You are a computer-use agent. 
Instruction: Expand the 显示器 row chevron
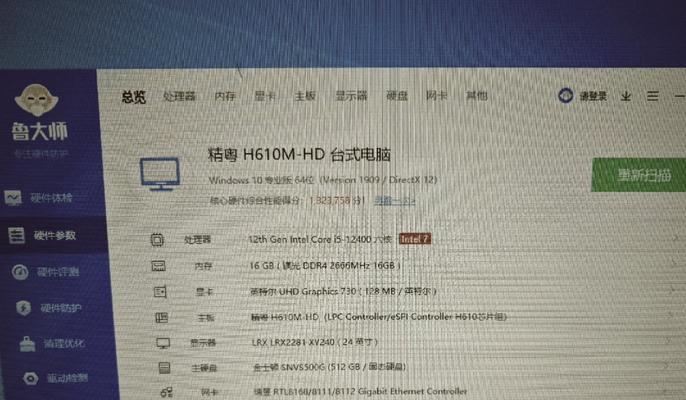point(669,340)
